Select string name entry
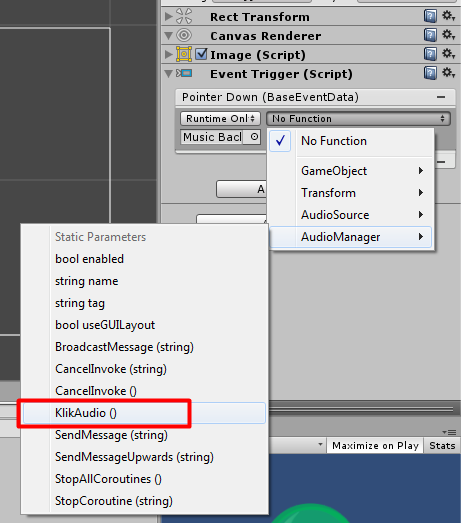The image size is (461, 523). 144,281
